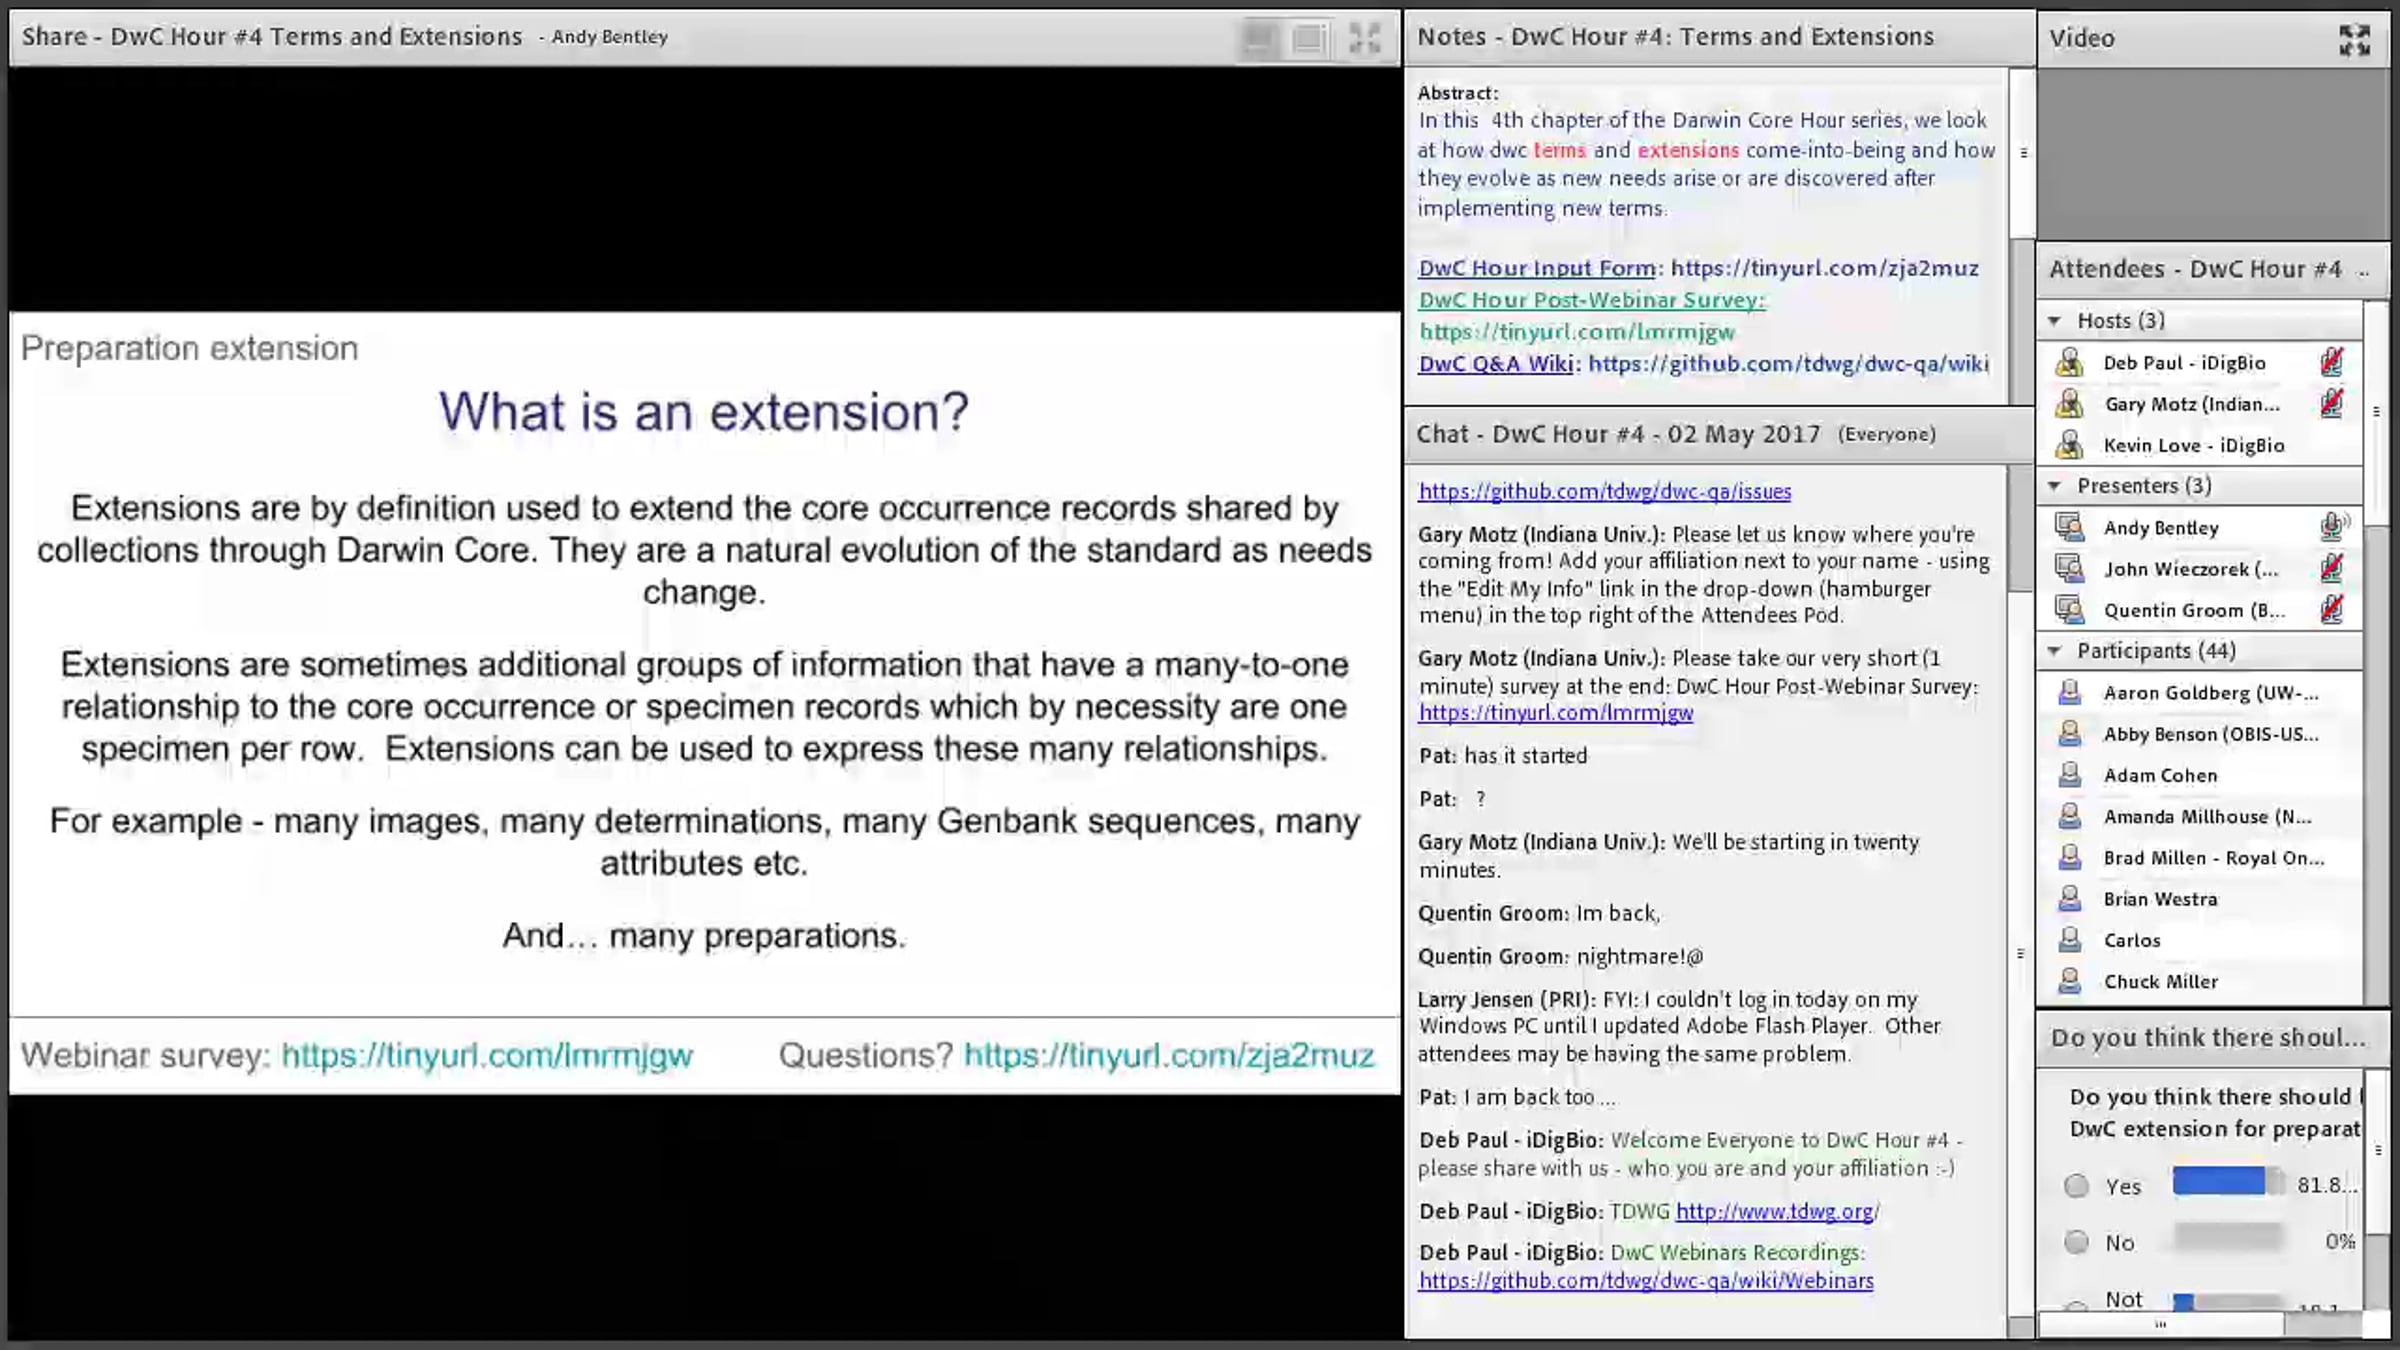Open the dwc-qa issues GitHub link in chat

click(1604, 491)
